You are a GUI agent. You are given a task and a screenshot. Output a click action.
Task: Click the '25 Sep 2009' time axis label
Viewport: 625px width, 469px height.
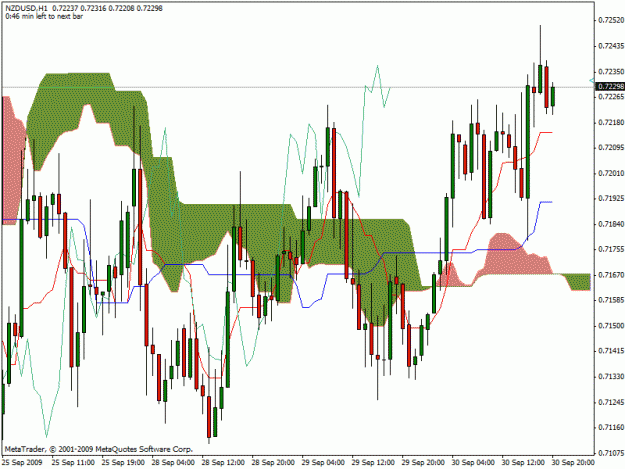22,462
